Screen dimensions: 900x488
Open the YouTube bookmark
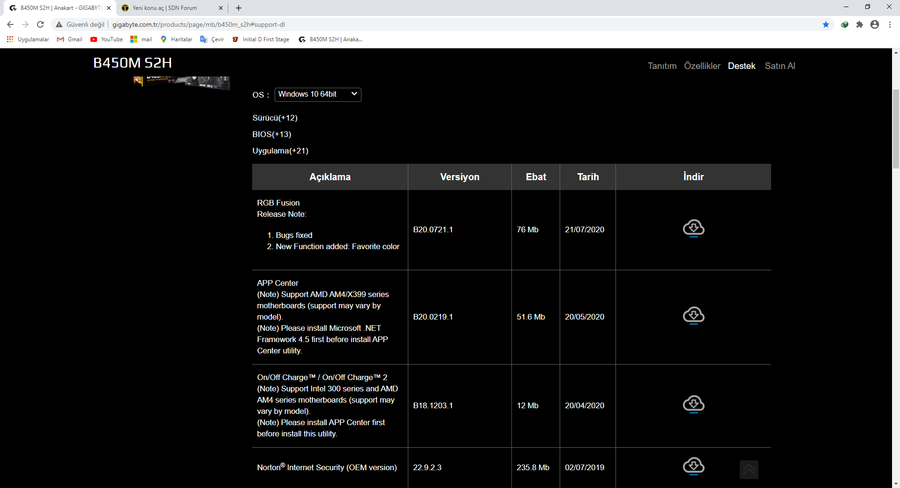click(106, 39)
